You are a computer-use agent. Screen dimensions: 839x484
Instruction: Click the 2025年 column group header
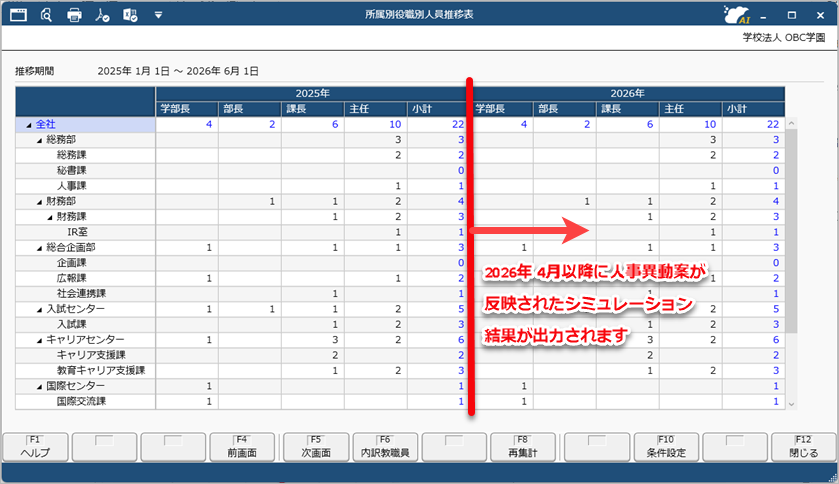(312, 94)
